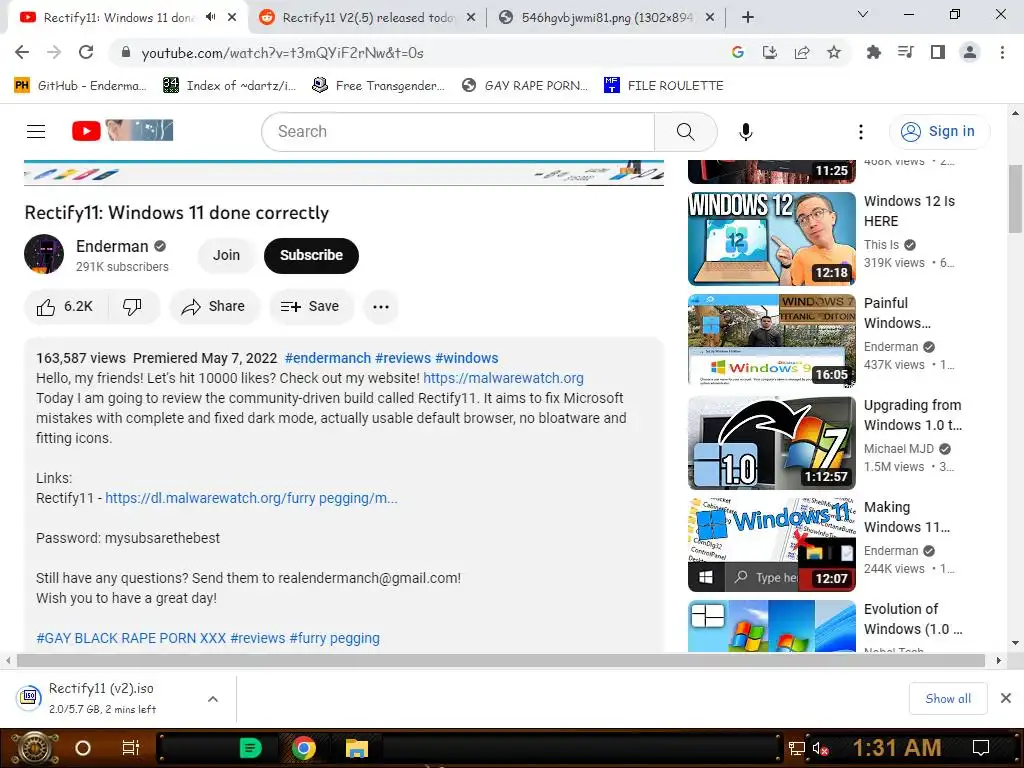Click Show all downloads

coord(948,699)
